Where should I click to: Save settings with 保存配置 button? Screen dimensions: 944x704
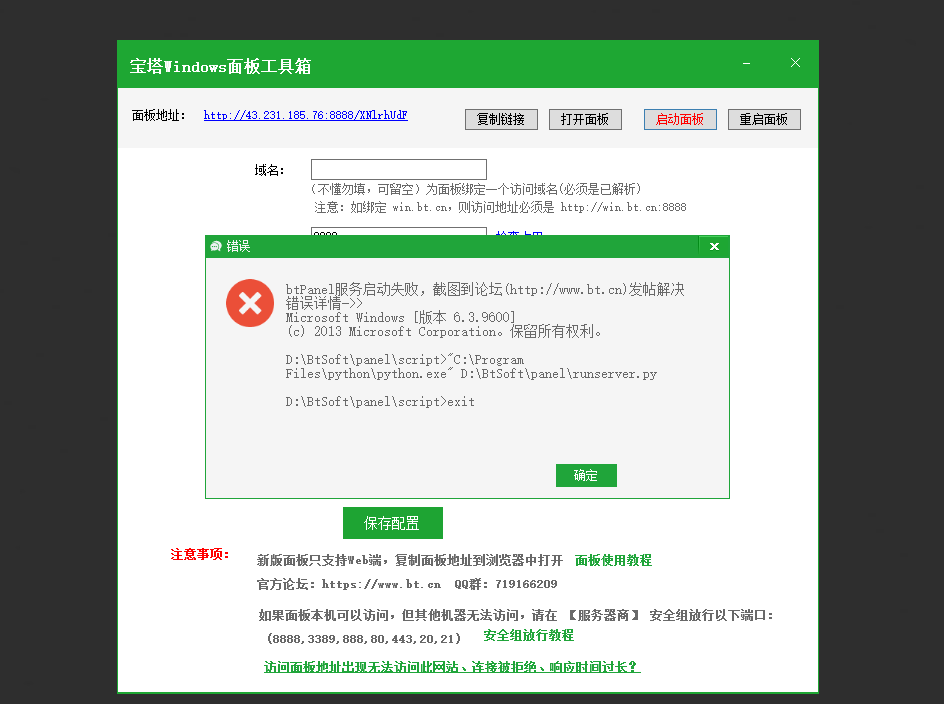click(393, 523)
